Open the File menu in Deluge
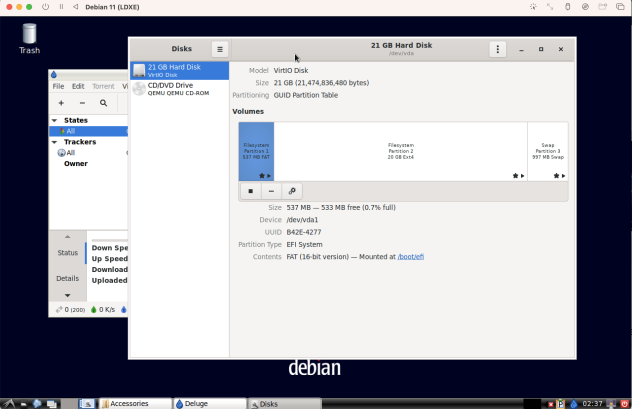This screenshot has height=409, width=632. (59, 86)
